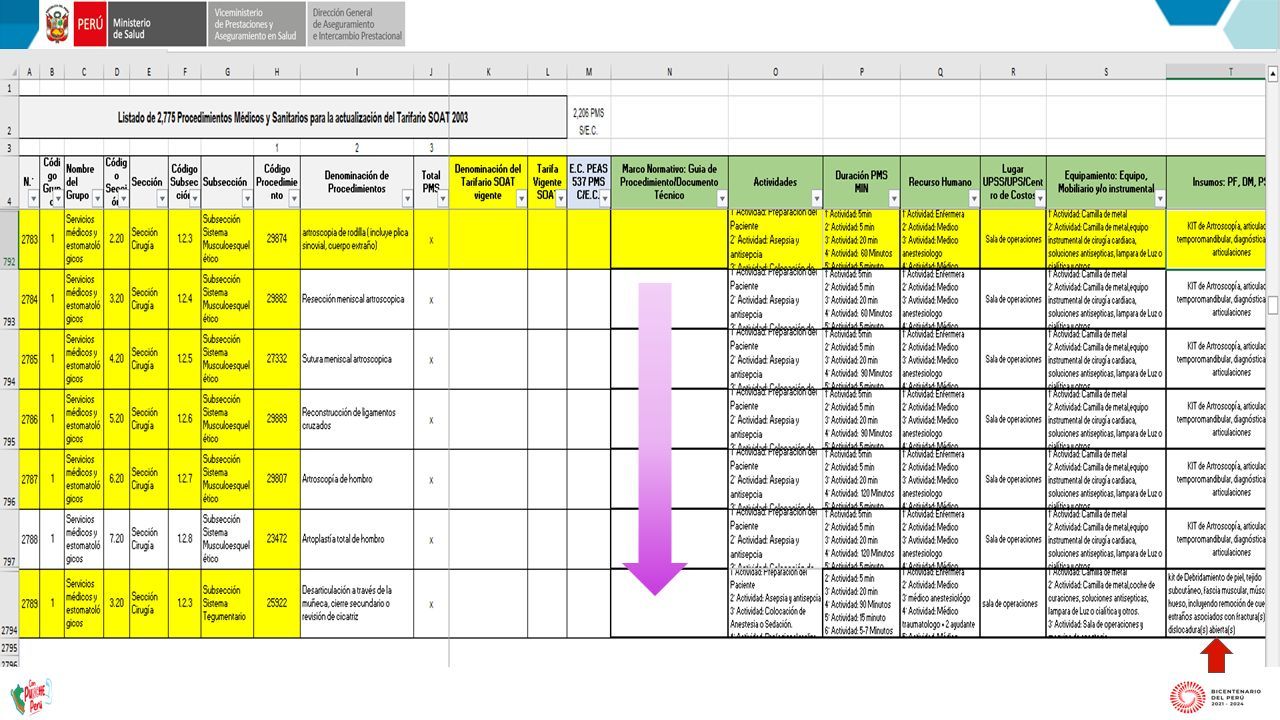Viewport: 1280px width, 720px height.
Task: Open the Actividades column filter dropdown
Action: click(x=816, y=199)
